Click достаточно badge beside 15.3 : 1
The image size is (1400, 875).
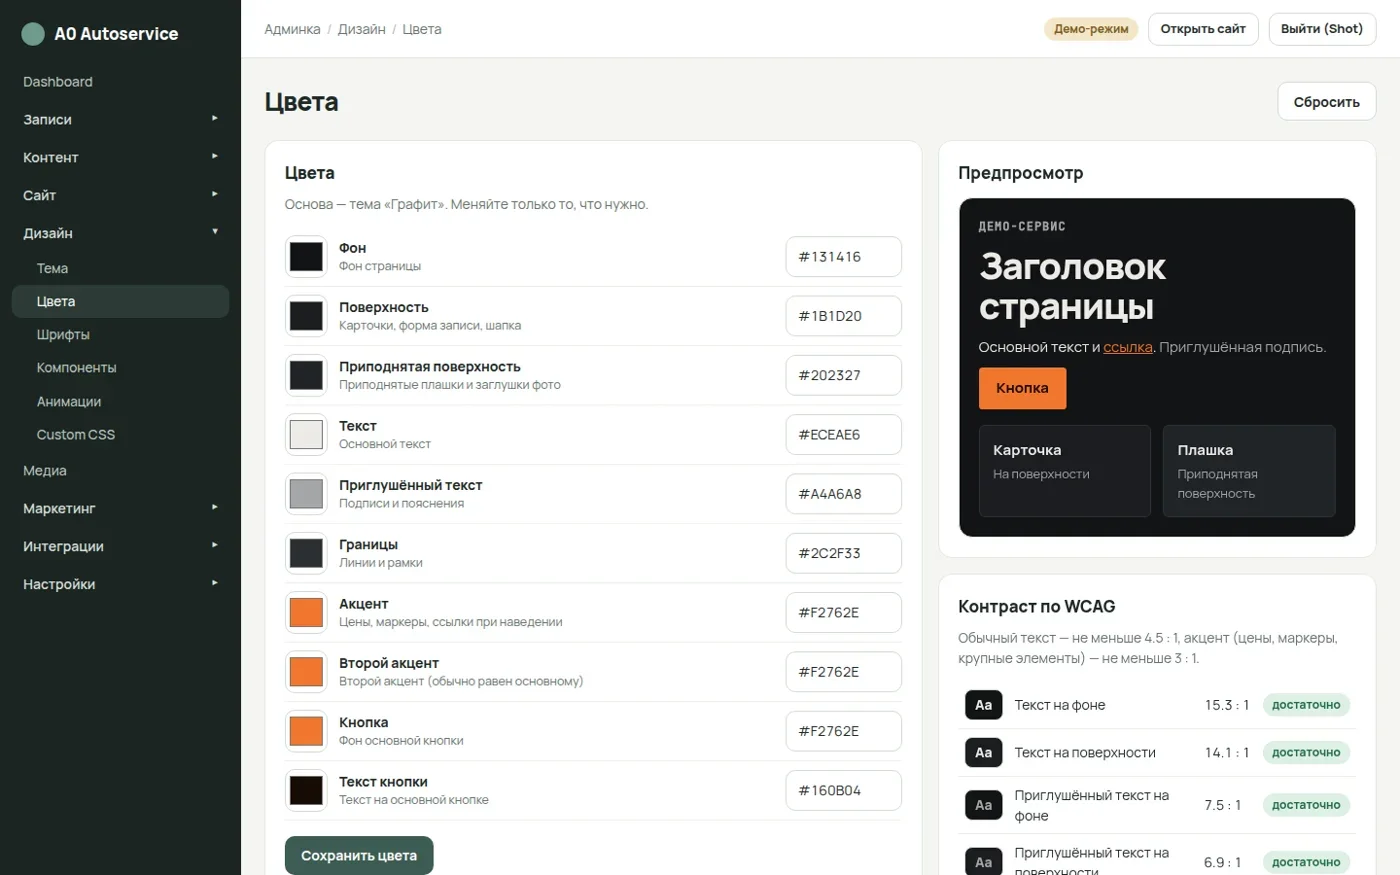1306,705
